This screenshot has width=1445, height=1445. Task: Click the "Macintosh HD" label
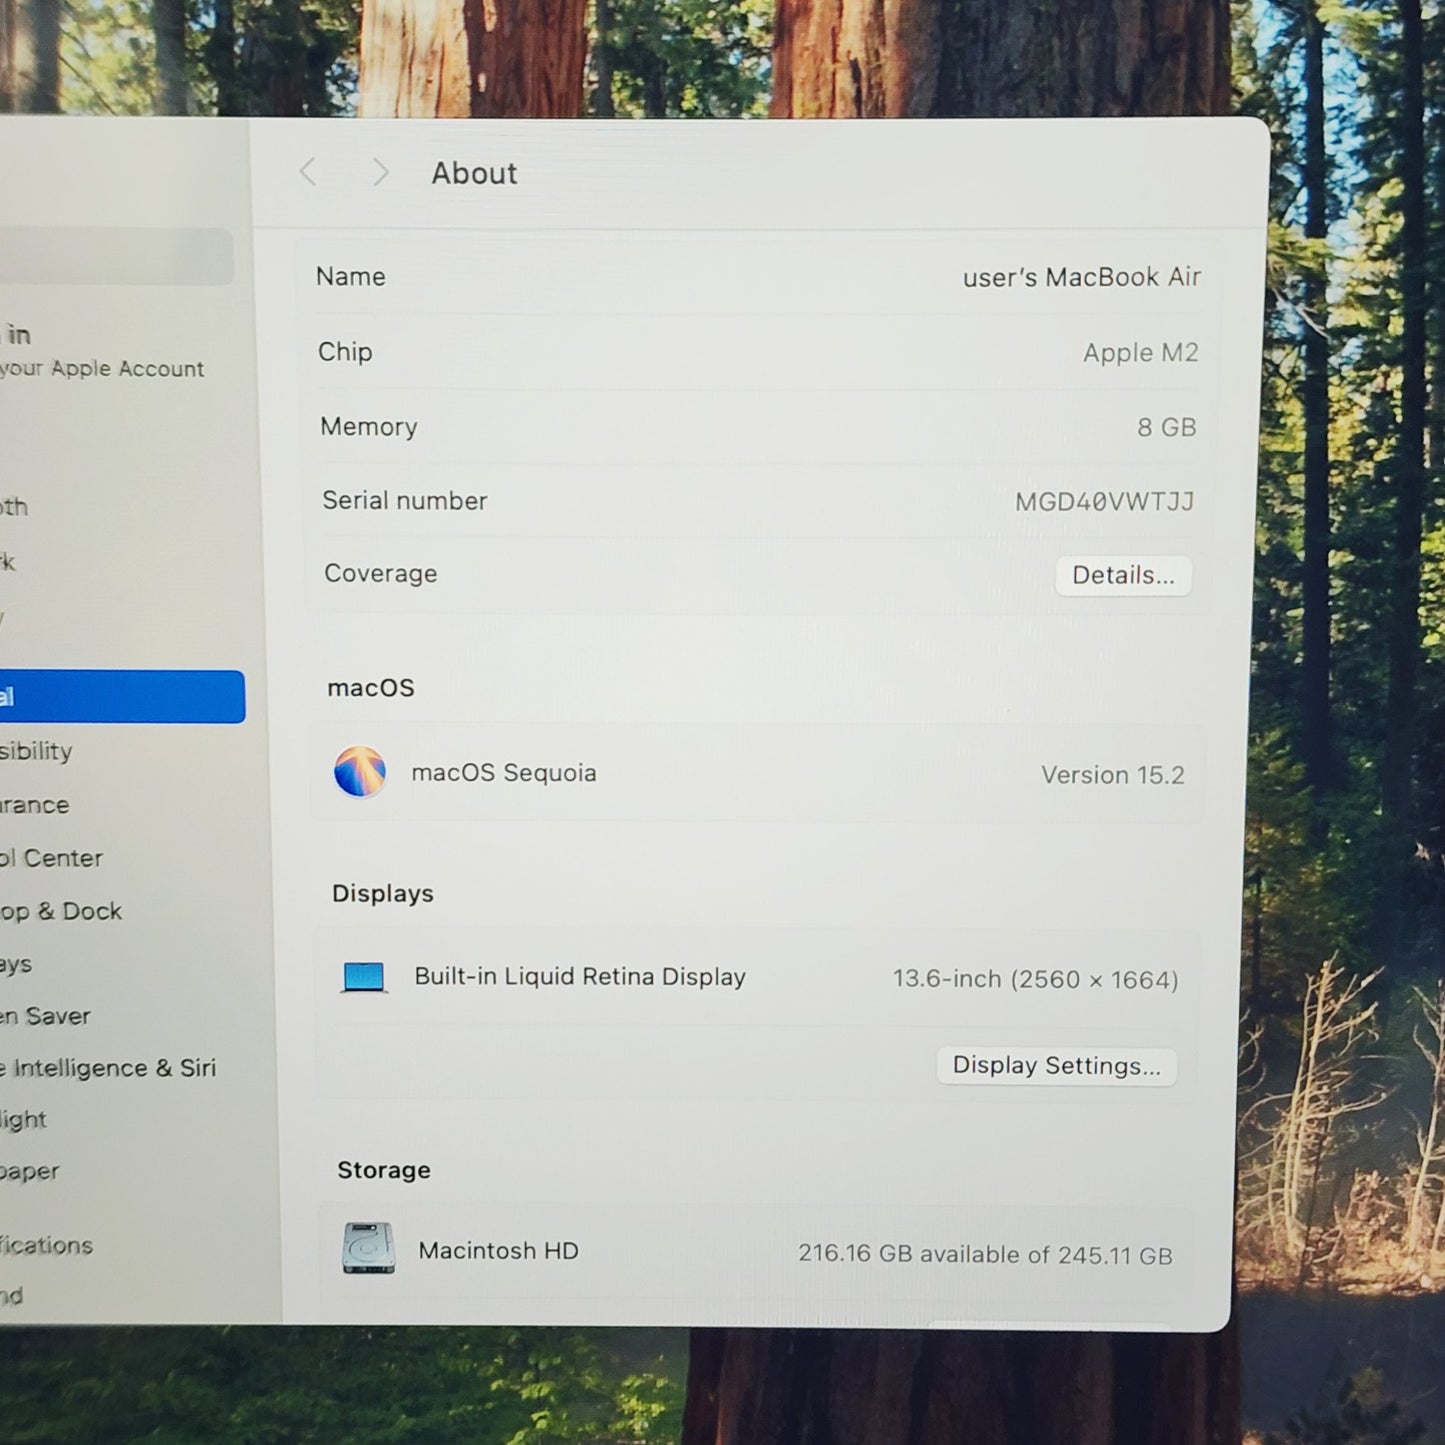[x=498, y=1250]
